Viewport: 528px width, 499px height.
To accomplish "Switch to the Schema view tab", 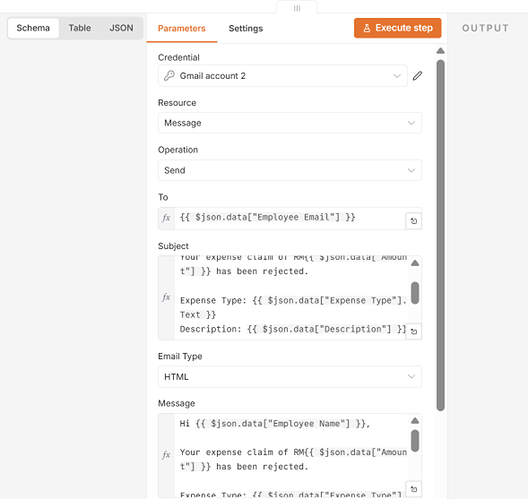I will (33, 28).
